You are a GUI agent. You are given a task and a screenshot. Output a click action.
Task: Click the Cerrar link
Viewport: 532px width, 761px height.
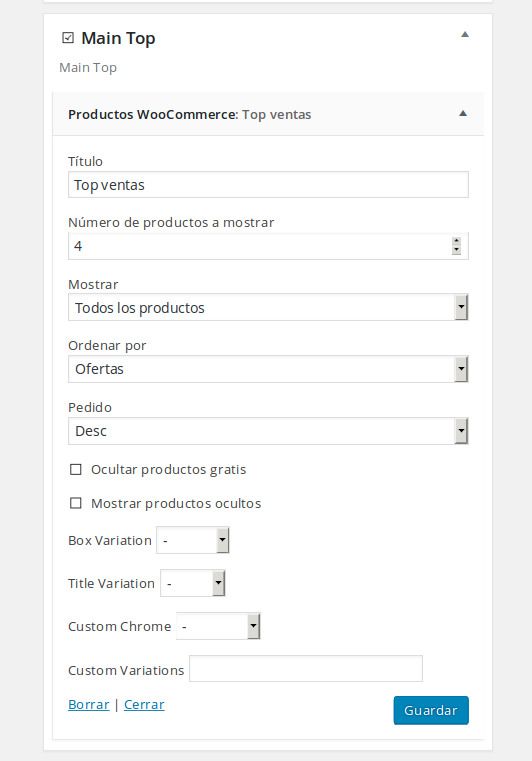pos(144,705)
